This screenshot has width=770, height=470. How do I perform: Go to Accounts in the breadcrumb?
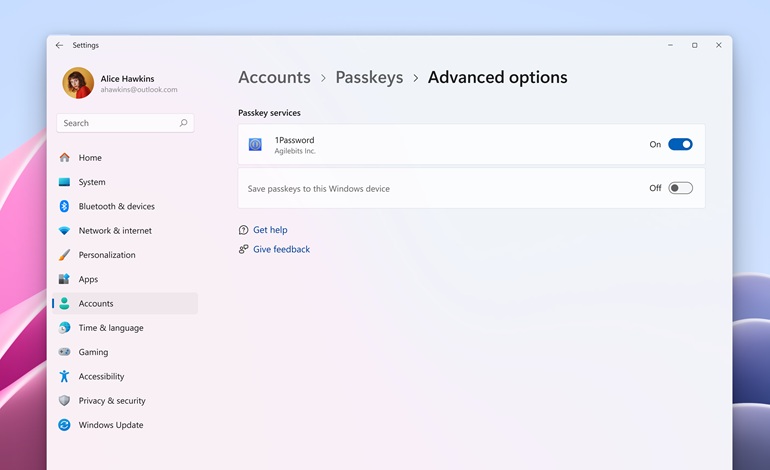pos(275,78)
